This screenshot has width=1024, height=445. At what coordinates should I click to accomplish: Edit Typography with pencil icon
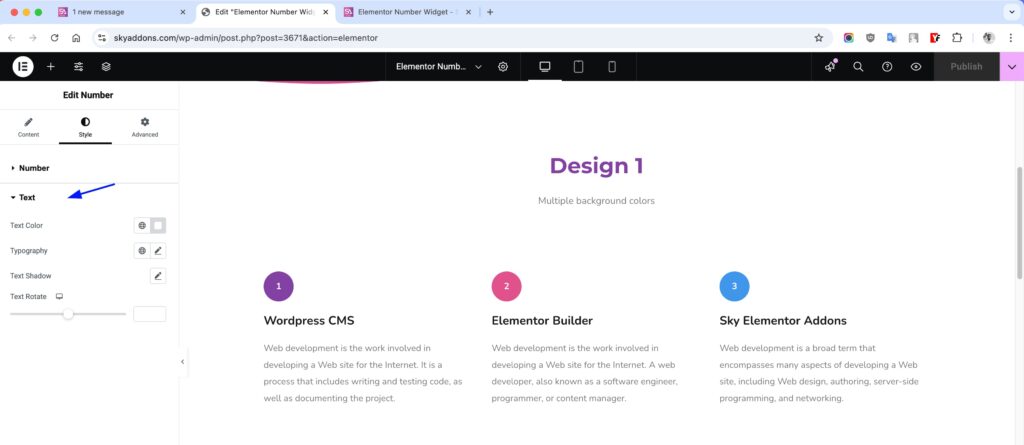(158, 250)
